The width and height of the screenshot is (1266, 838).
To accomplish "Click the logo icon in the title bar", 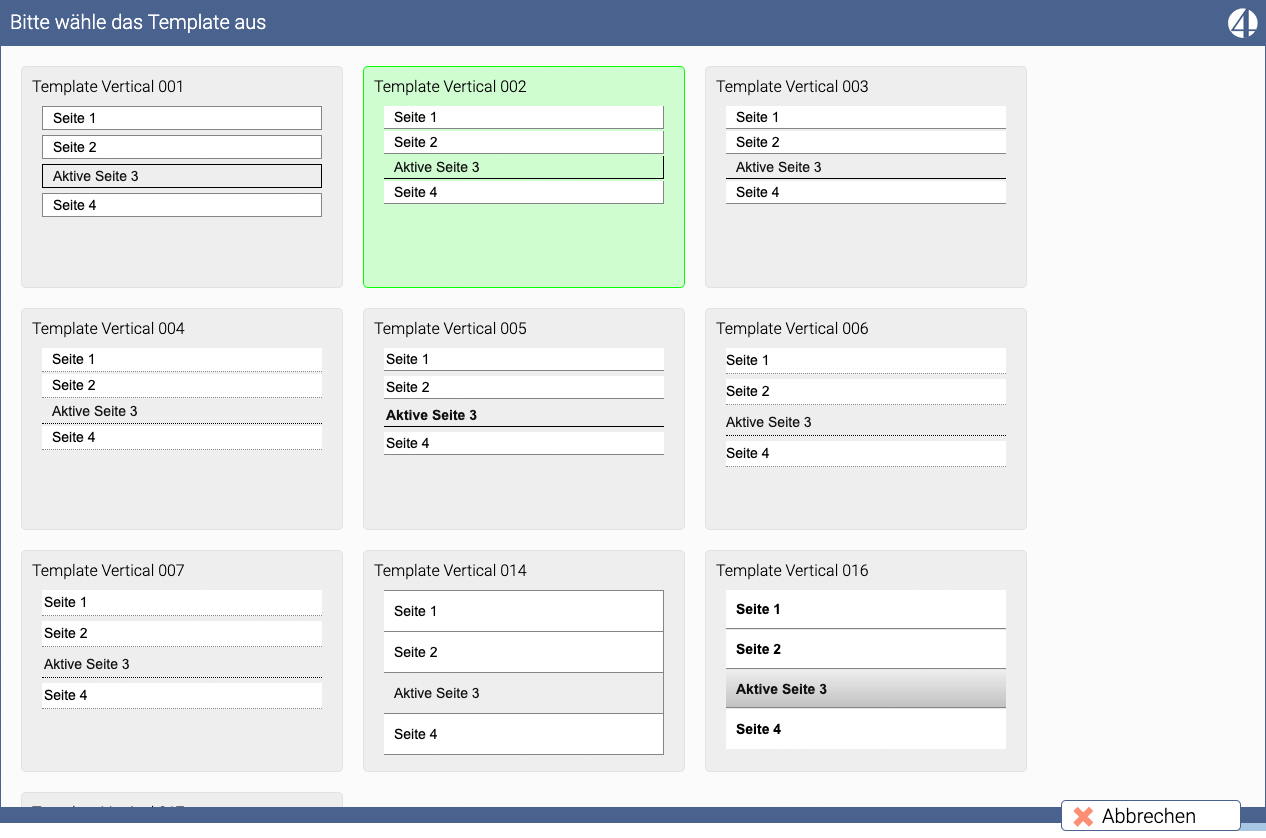I will pos(1242,22).
